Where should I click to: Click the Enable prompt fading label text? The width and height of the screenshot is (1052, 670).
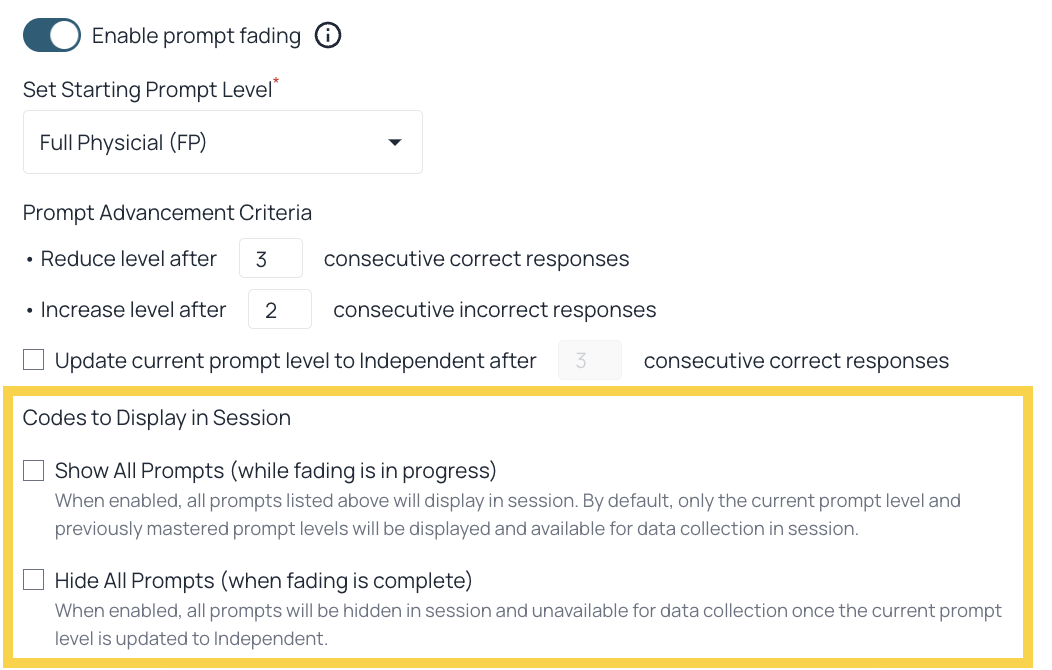pos(196,36)
